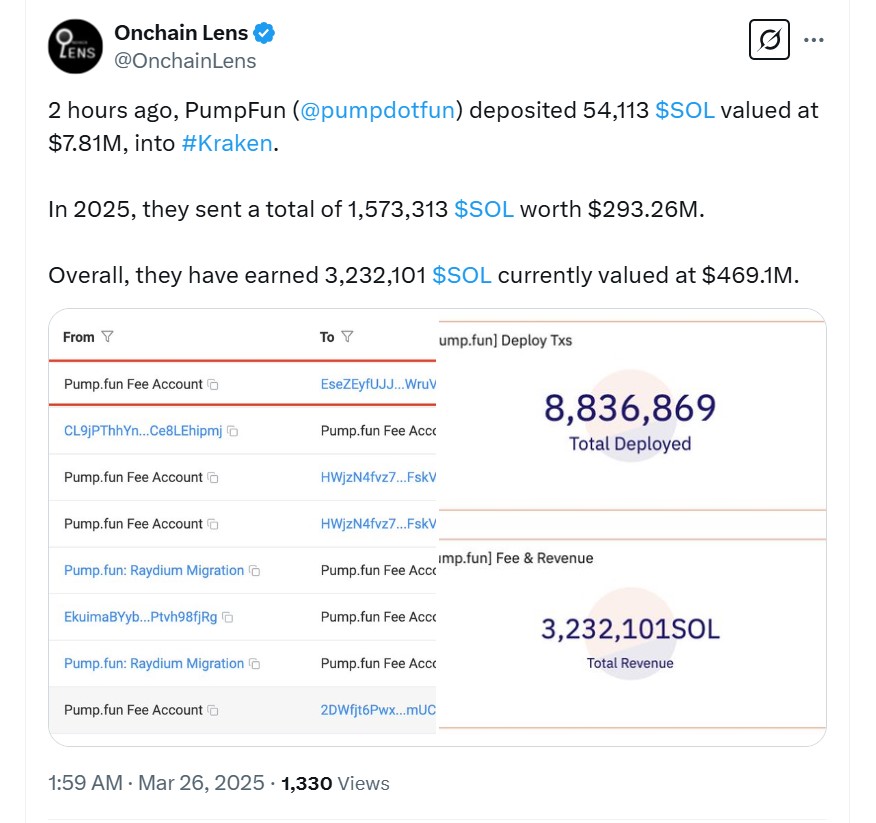Open the EseZEyfUJJ...WruV address link
The image size is (876, 823).
click(x=378, y=384)
